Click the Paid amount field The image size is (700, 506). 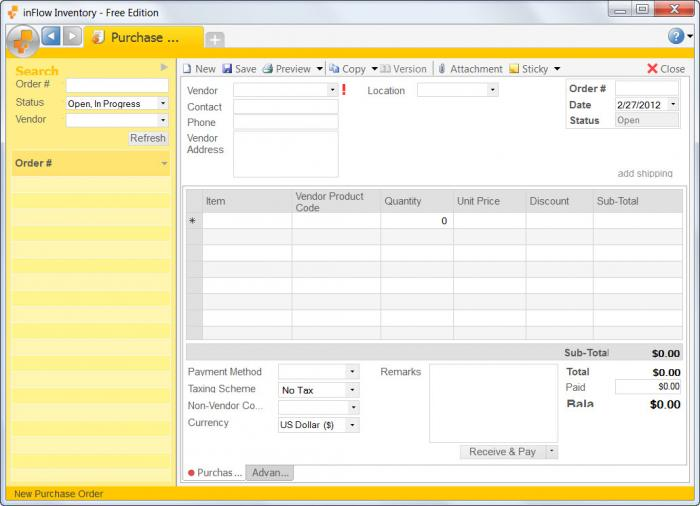[648, 387]
